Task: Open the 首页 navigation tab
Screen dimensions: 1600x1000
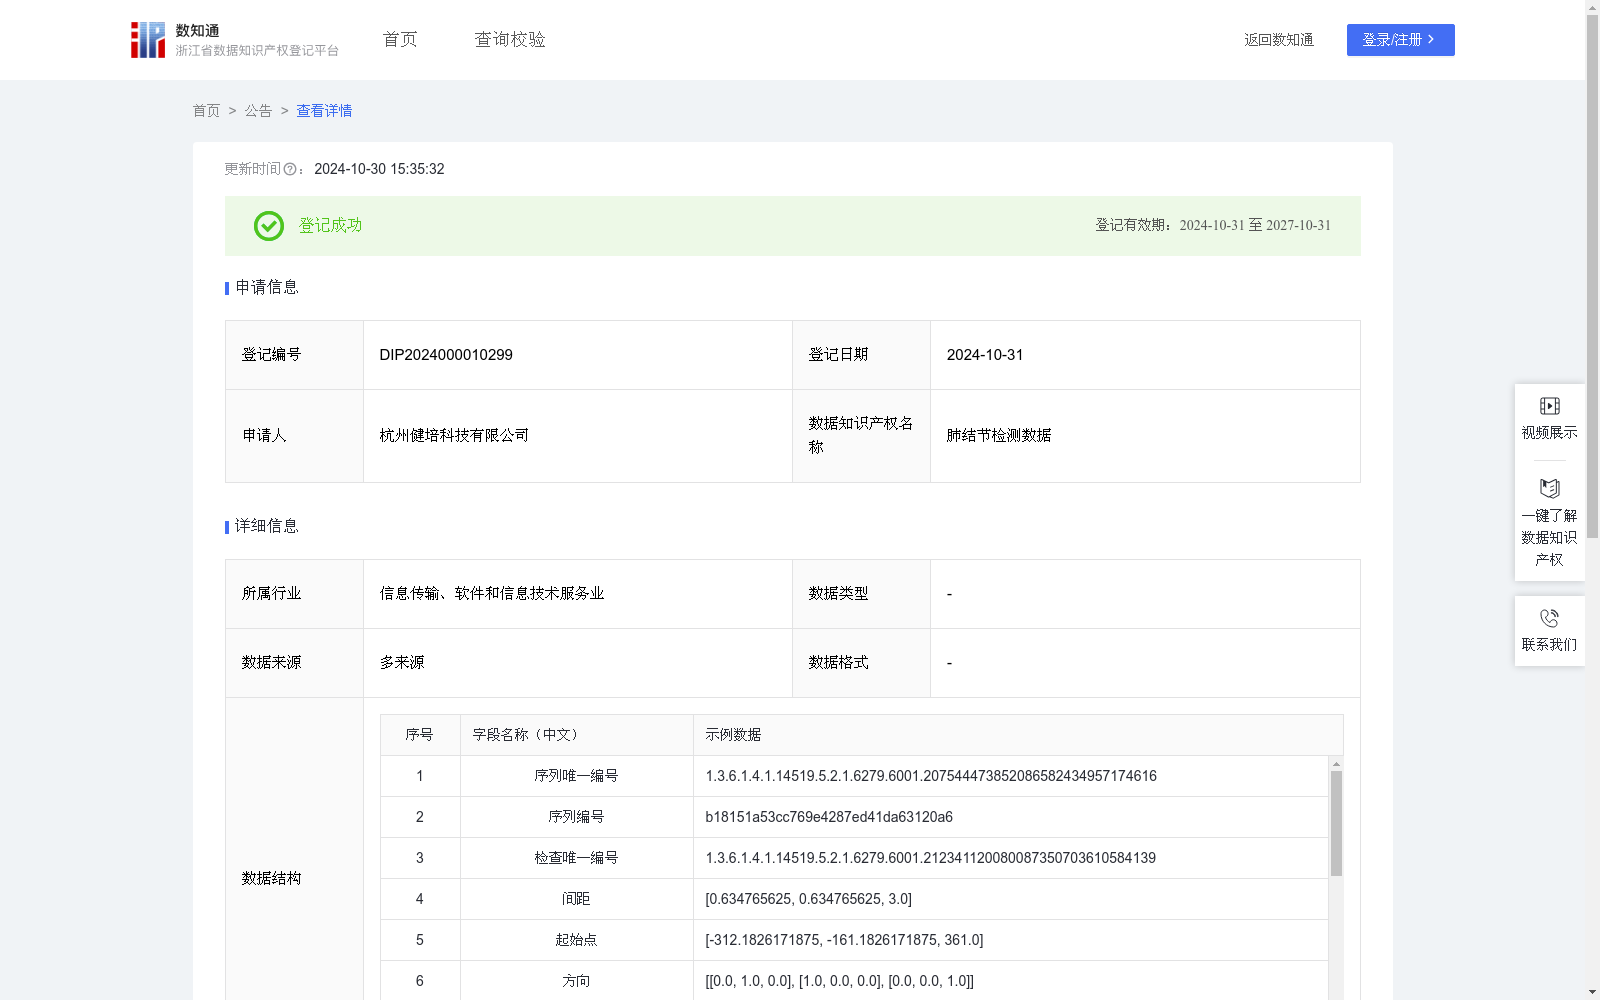Action: (x=400, y=40)
